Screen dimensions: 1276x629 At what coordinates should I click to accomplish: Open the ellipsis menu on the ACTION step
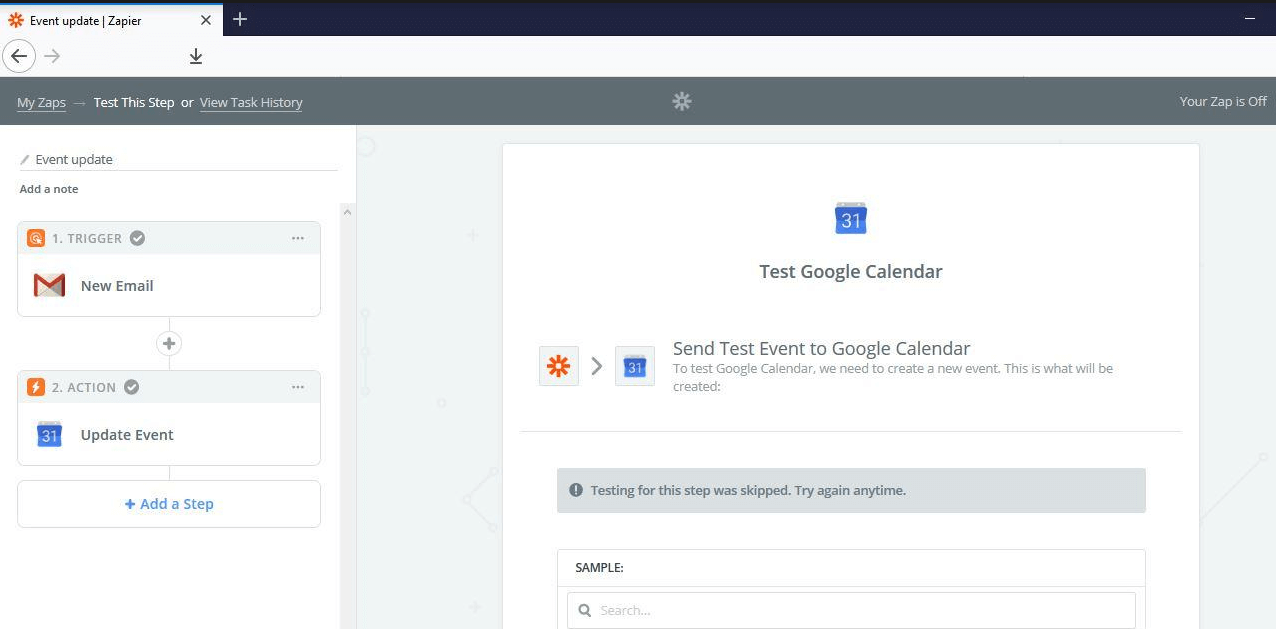click(298, 387)
